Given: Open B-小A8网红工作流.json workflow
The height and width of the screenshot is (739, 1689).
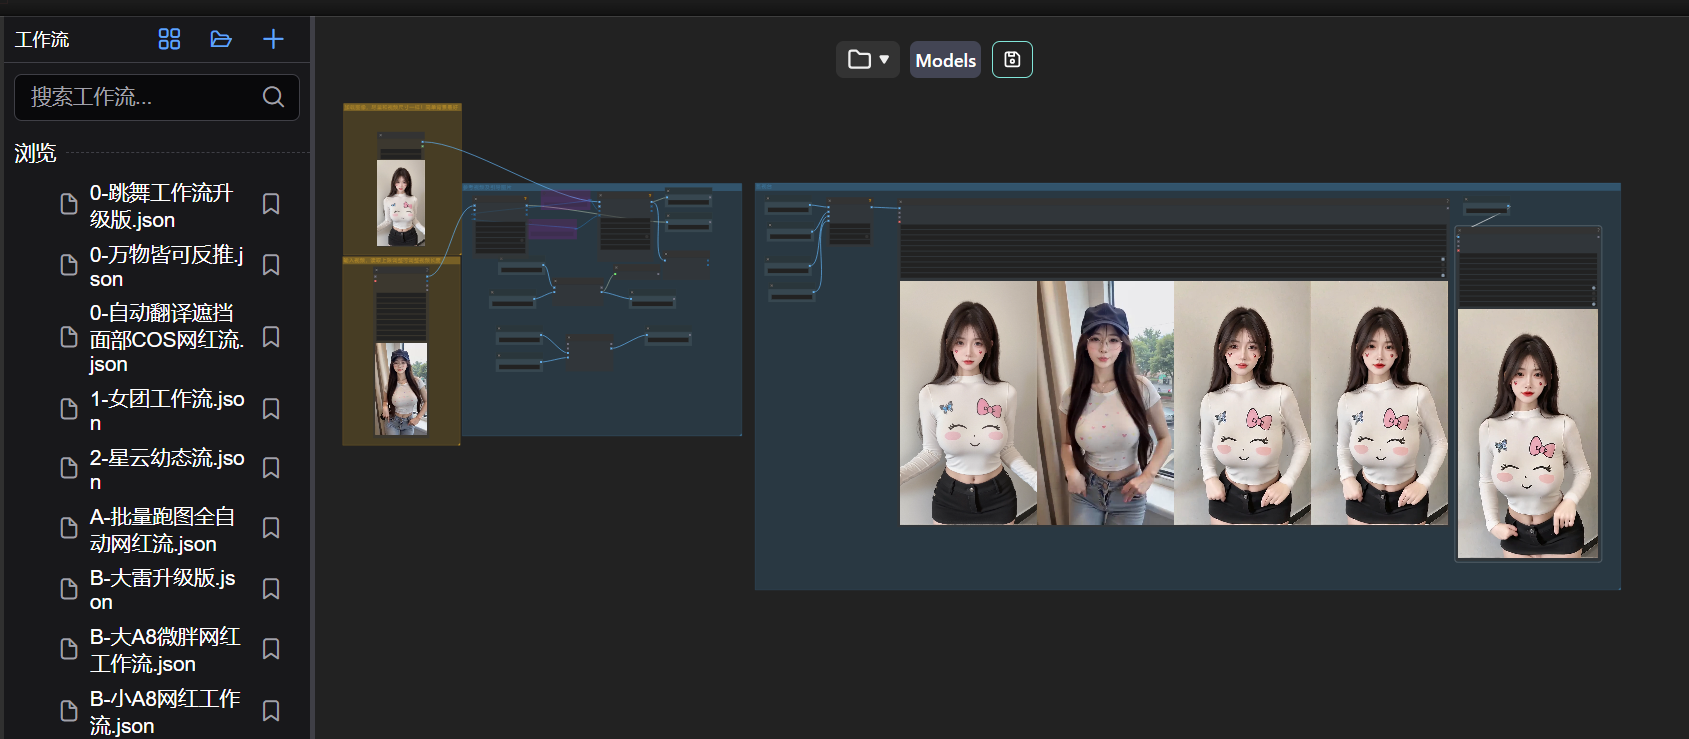Looking at the screenshot, I should tap(164, 711).
